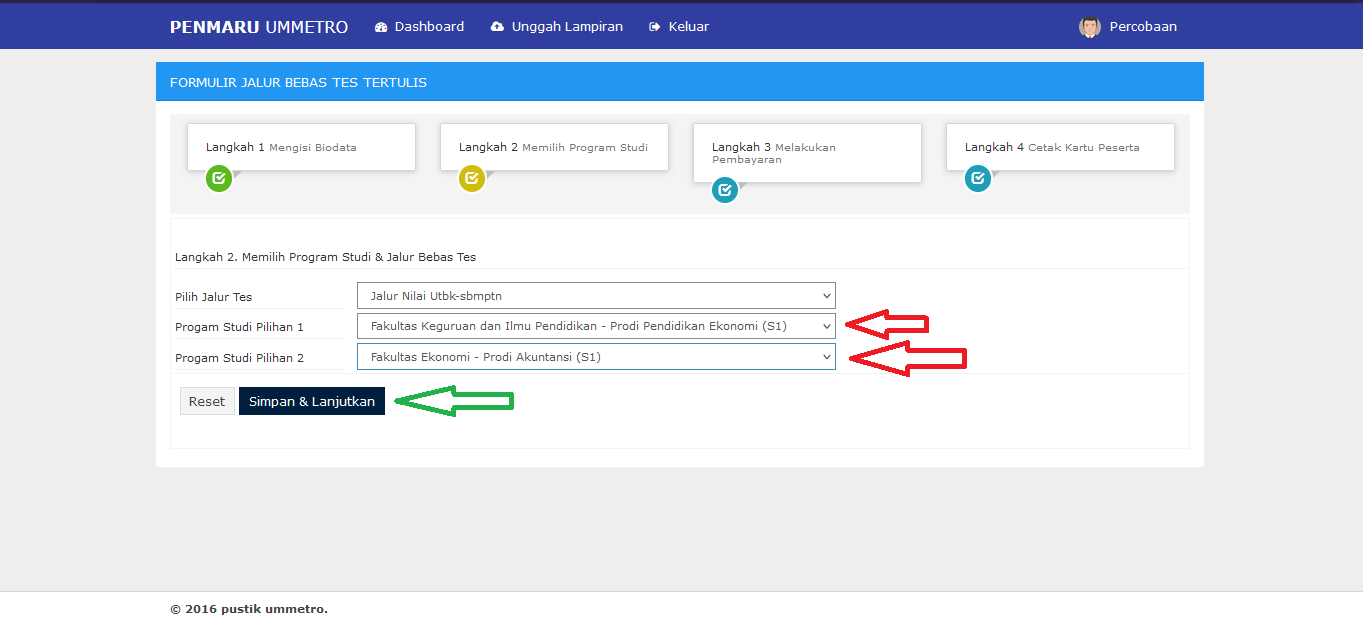Click the green Langkah 1 check icon
1363x617 pixels.
tap(219, 179)
